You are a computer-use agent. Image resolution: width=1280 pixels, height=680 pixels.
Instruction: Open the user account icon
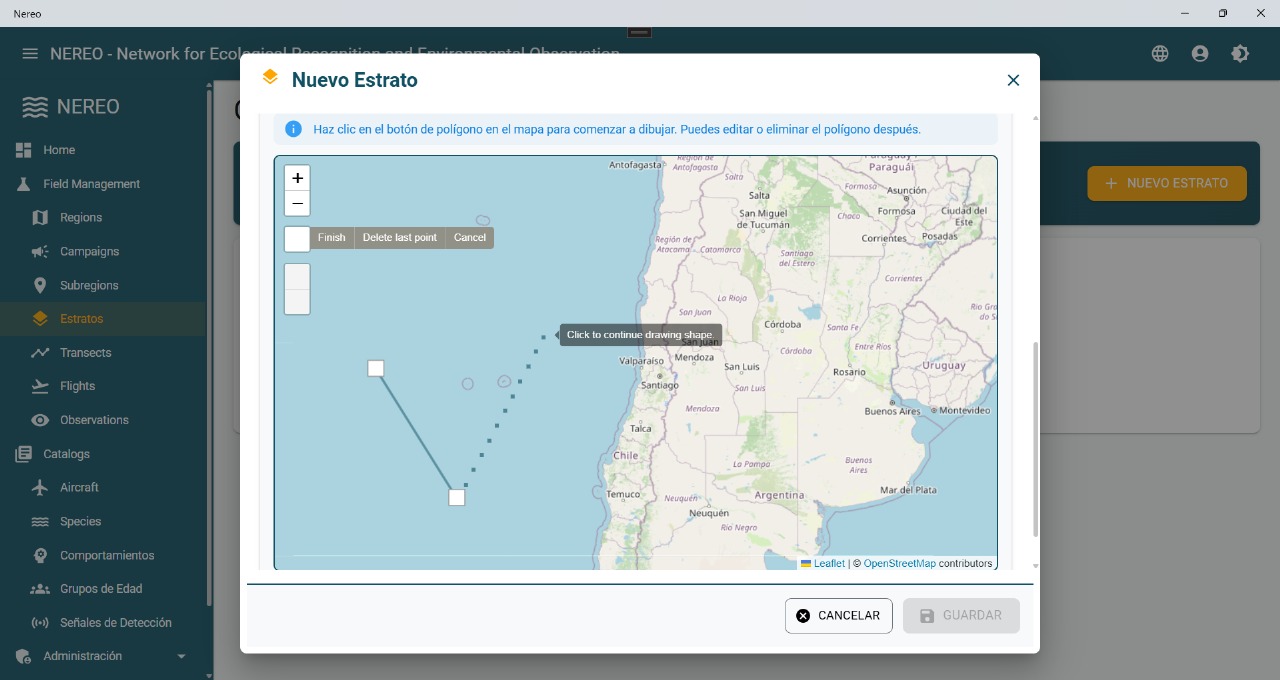click(x=1200, y=54)
